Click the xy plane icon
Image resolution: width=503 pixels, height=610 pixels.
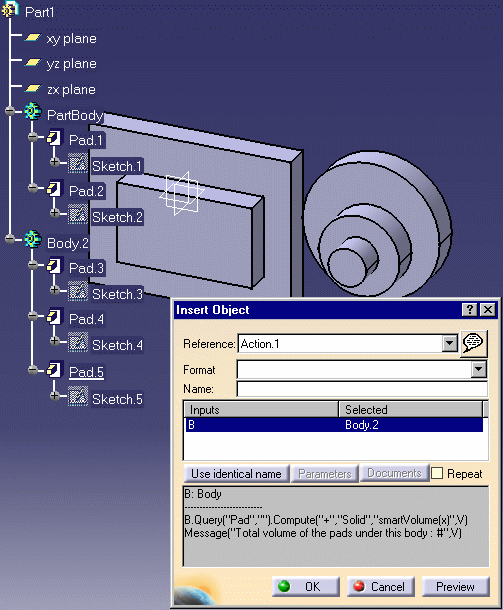coord(33,37)
